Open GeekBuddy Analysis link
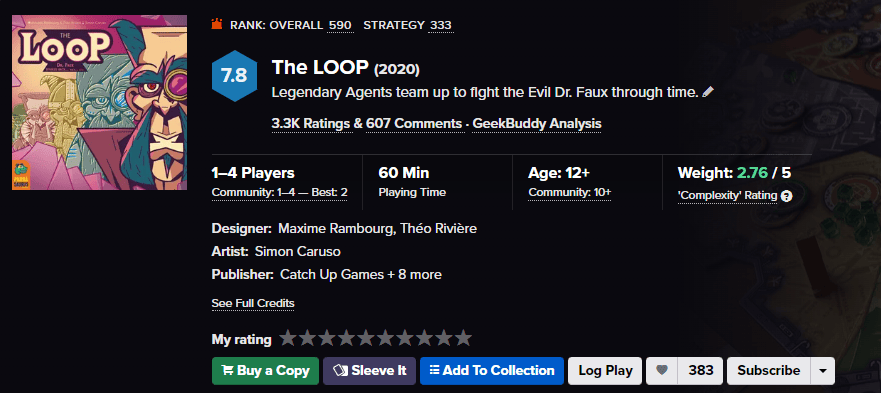 click(x=537, y=124)
